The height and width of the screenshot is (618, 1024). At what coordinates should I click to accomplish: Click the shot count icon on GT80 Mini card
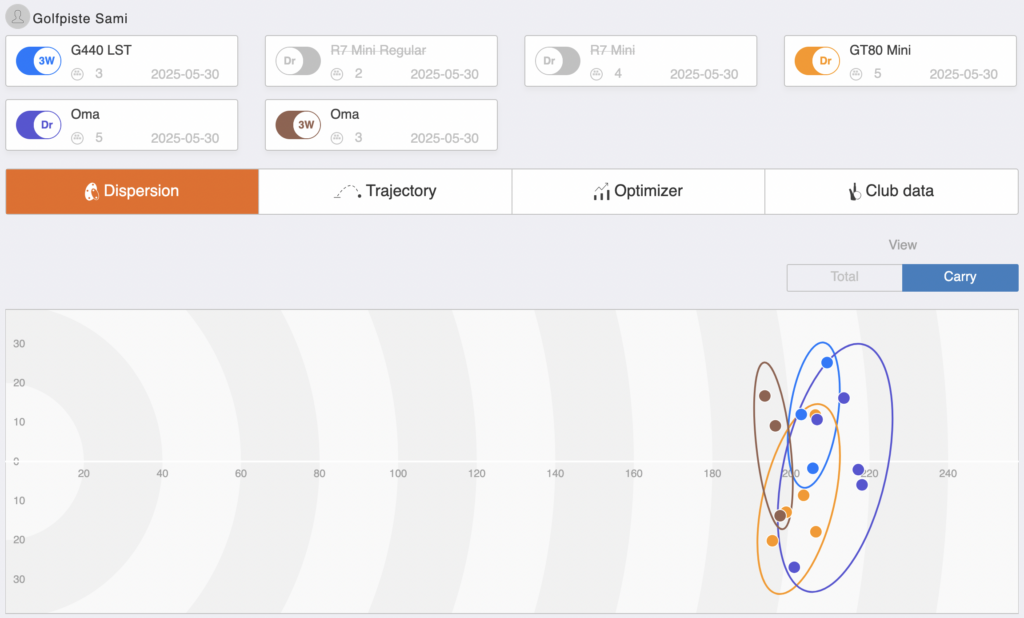click(856, 74)
